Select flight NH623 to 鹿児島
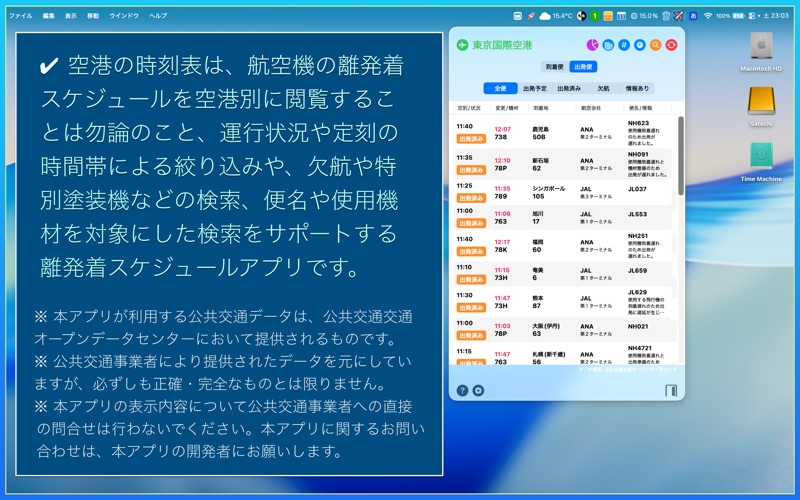Image resolution: width=800 pixels, height=500 pixels. pos(563,133)
